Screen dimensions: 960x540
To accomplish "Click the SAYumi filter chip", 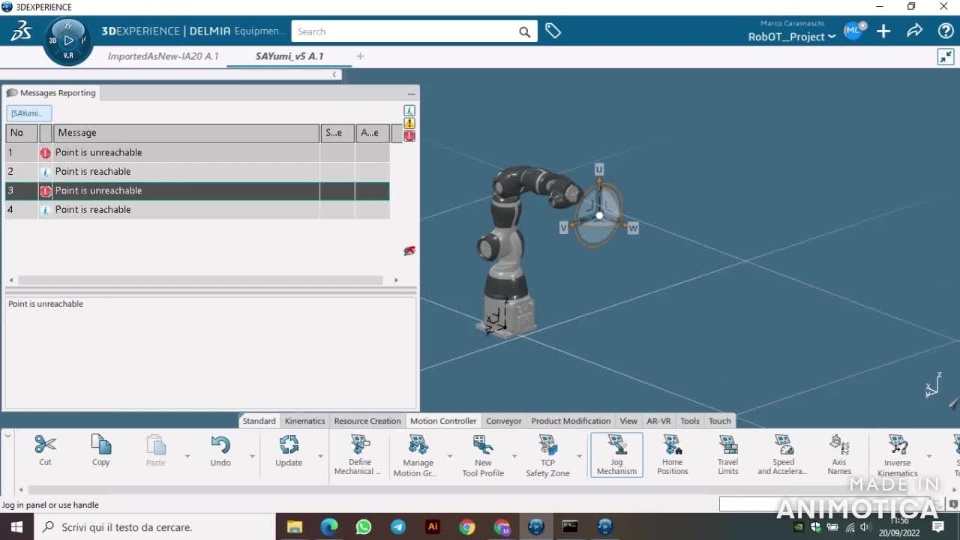I will point(28,113).
